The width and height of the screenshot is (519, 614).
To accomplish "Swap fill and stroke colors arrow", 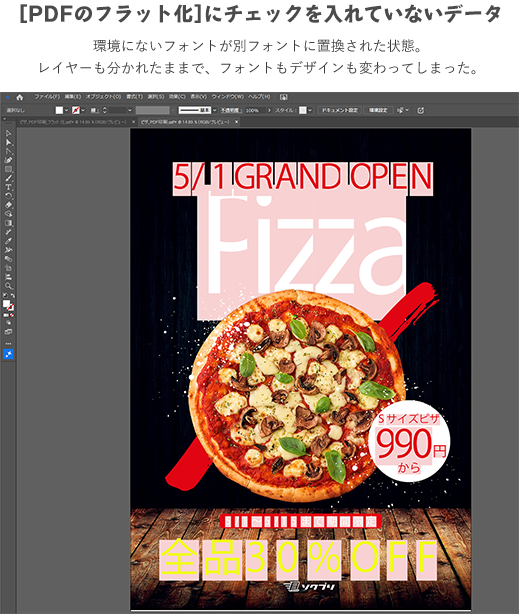I will pos(13,296).
